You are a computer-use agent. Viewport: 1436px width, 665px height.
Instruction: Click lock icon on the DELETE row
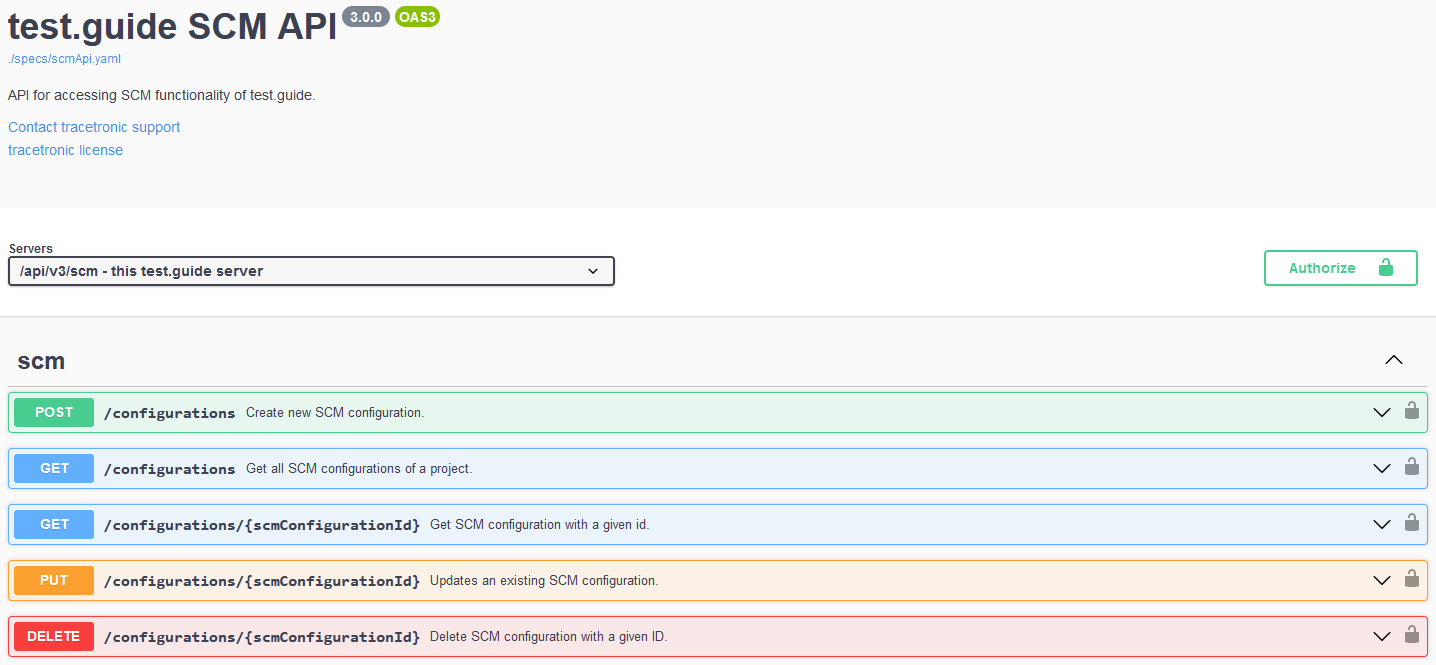pos(1411,635)
